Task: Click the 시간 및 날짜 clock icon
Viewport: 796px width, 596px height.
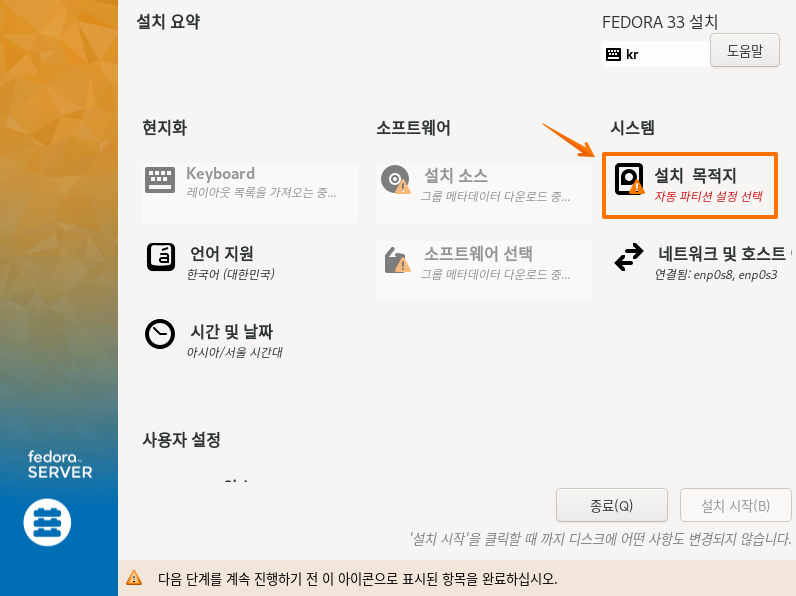Action: click(160, 334)
